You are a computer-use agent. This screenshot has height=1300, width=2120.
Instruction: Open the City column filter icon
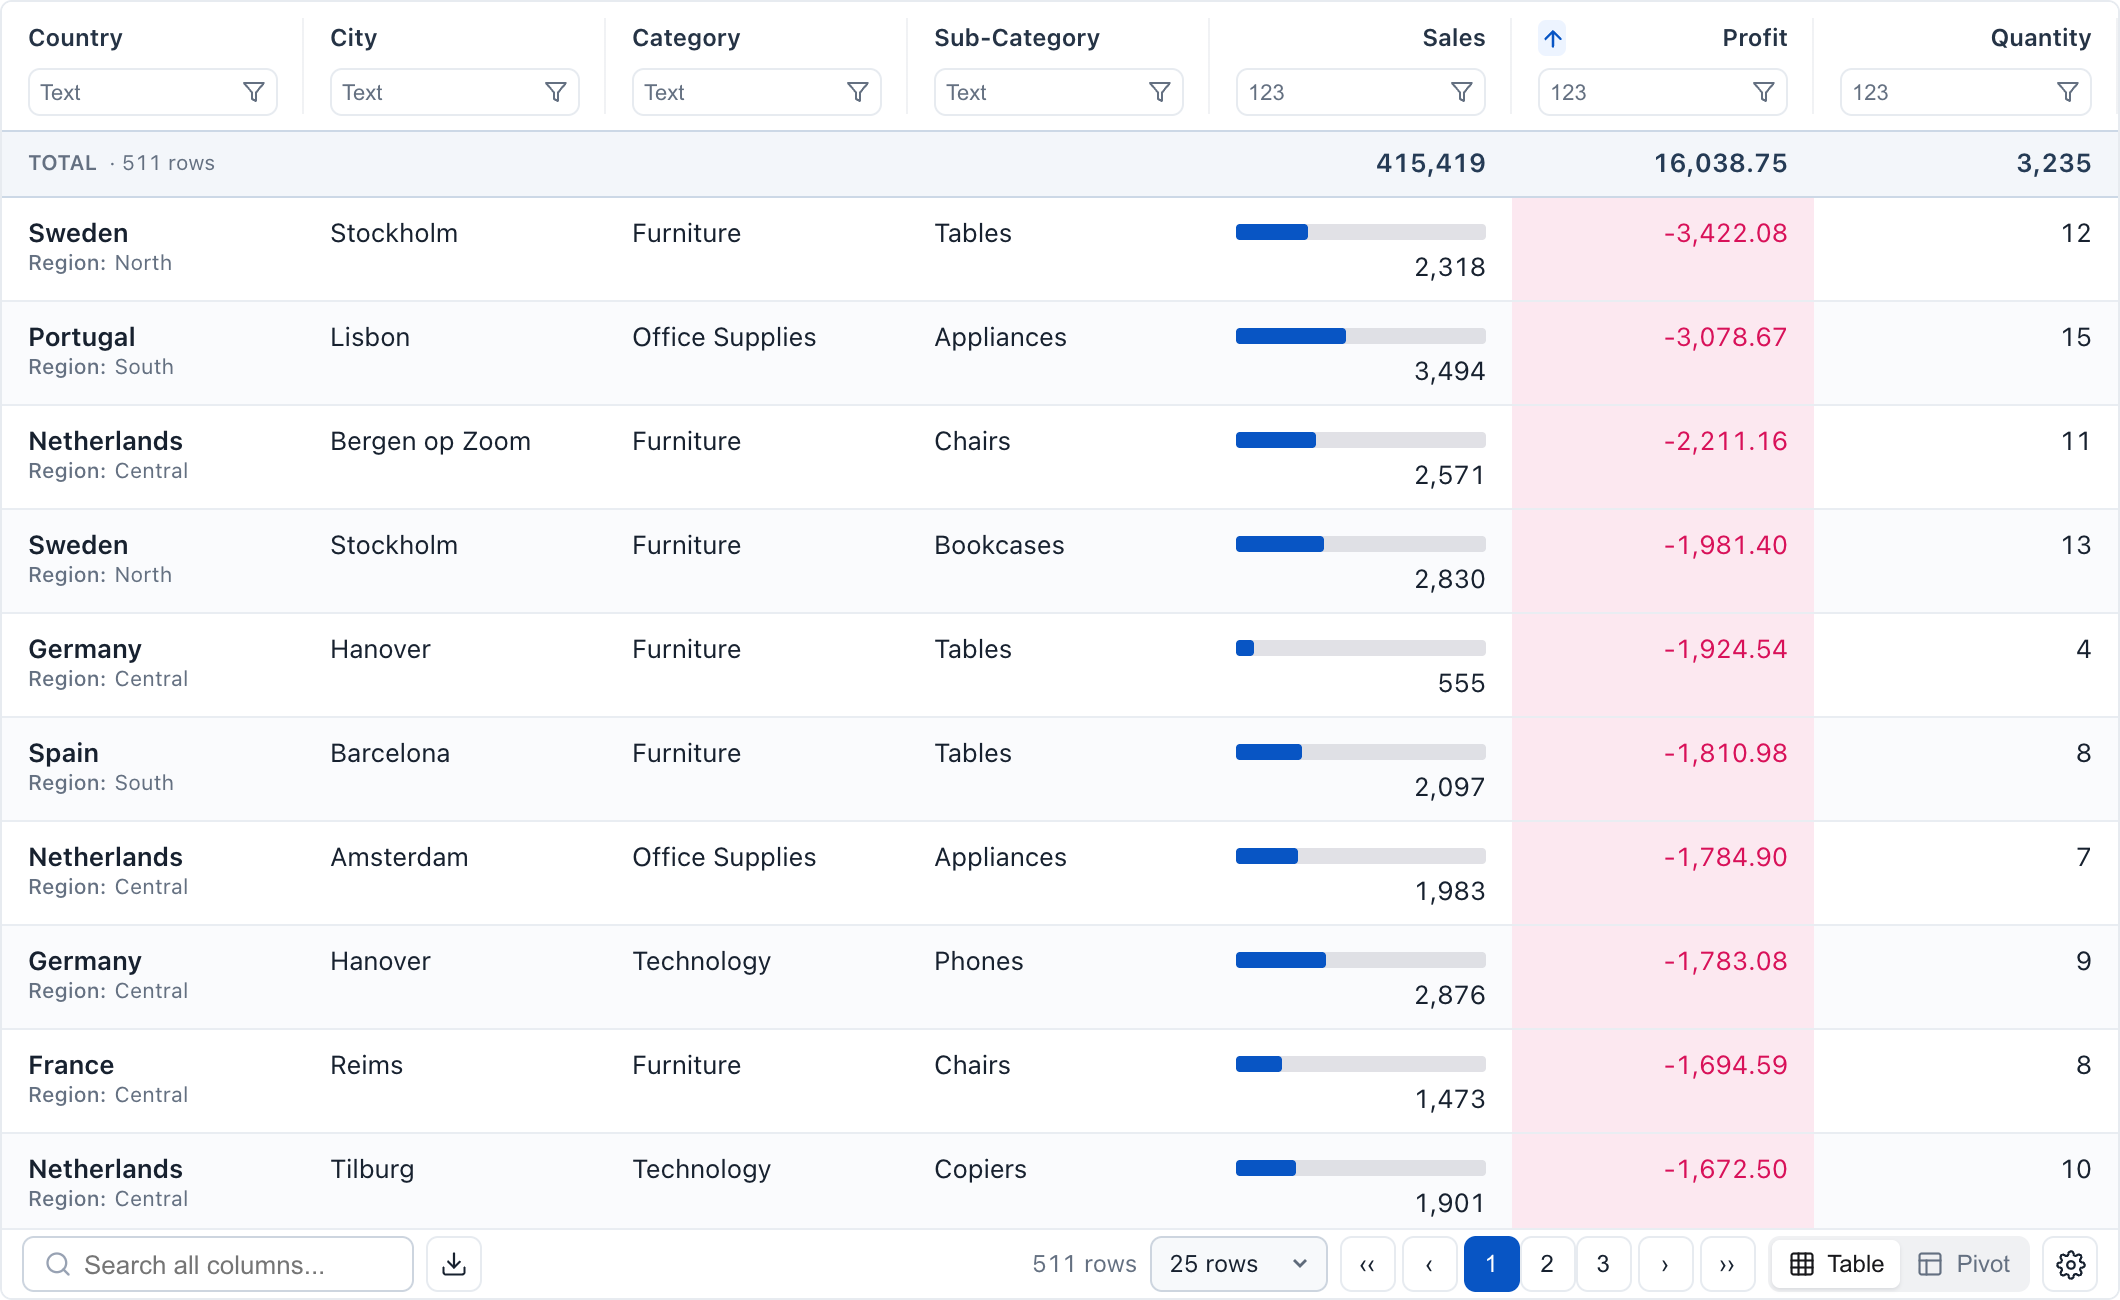(x=556, y=92)
